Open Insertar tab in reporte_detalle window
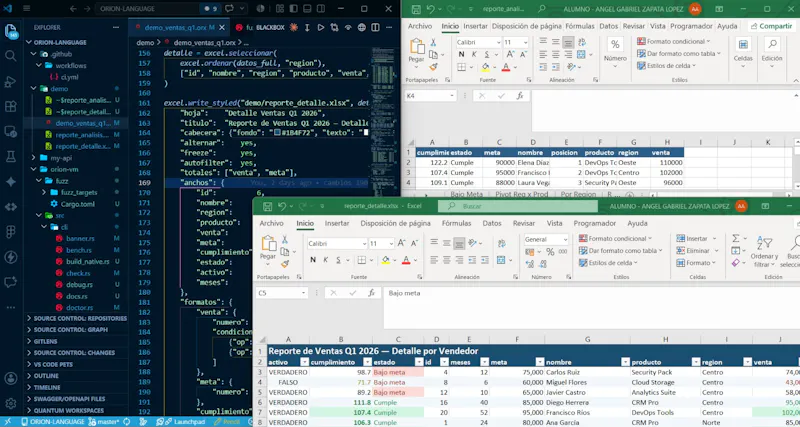Viewport: 800px width, 427px height. tap(337, 223)
